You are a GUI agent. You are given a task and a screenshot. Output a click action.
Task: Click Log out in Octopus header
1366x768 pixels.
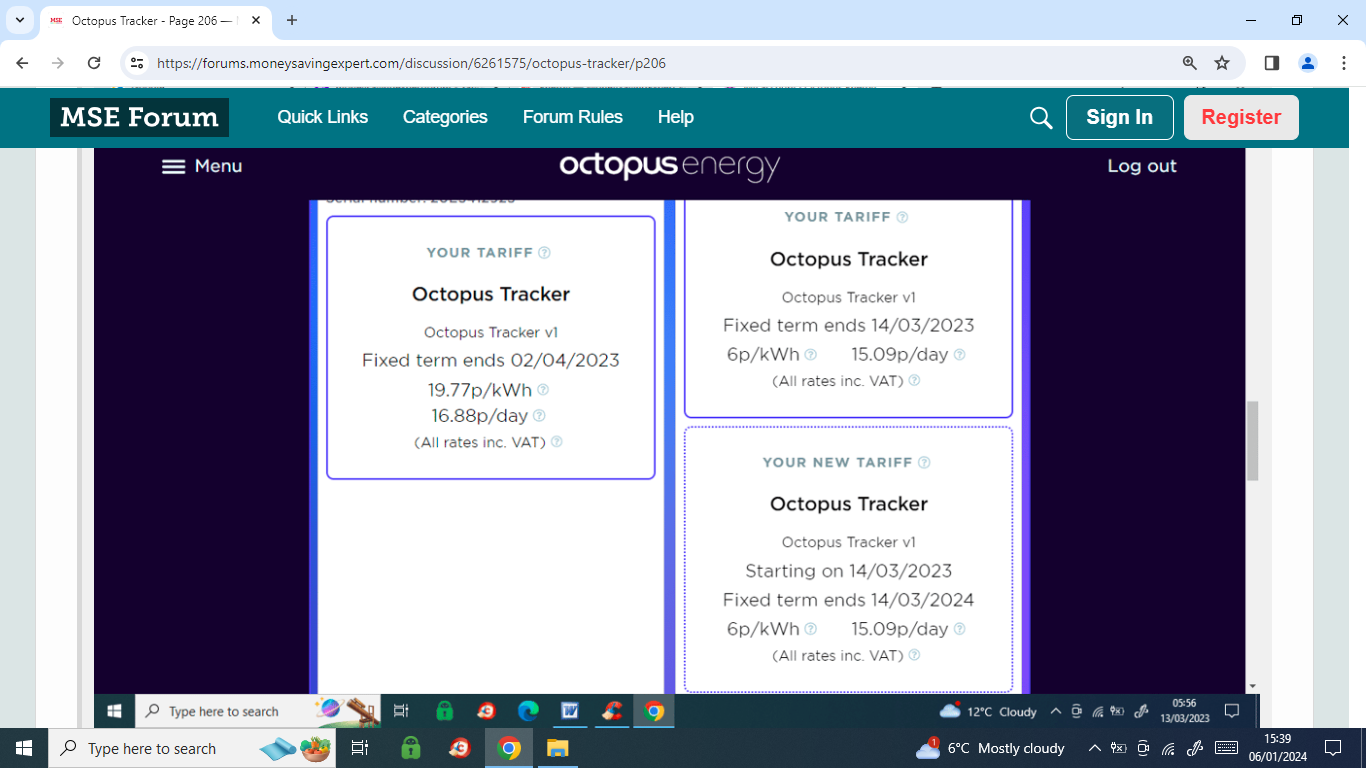point(1142,166)
